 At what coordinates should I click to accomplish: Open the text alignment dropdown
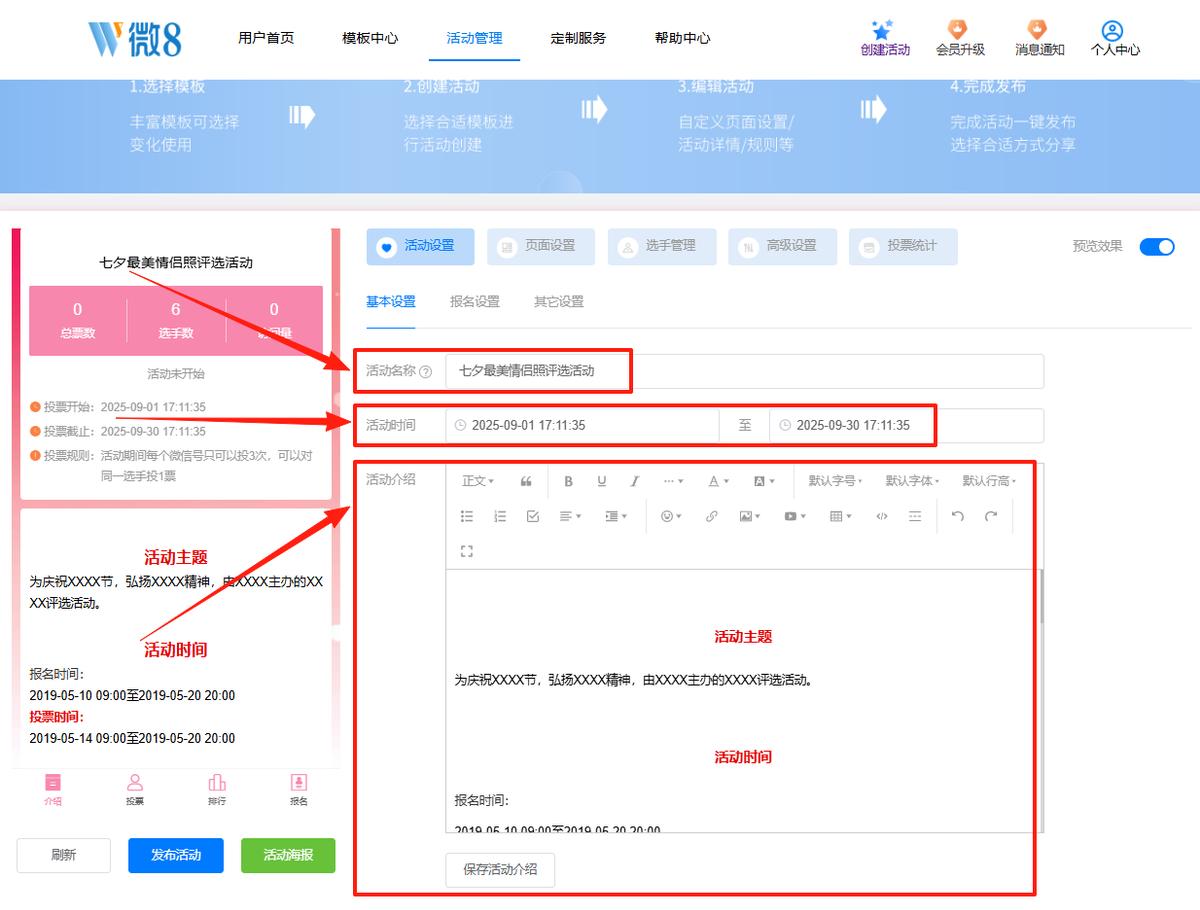pyautogui.click(x=571, y=516)
